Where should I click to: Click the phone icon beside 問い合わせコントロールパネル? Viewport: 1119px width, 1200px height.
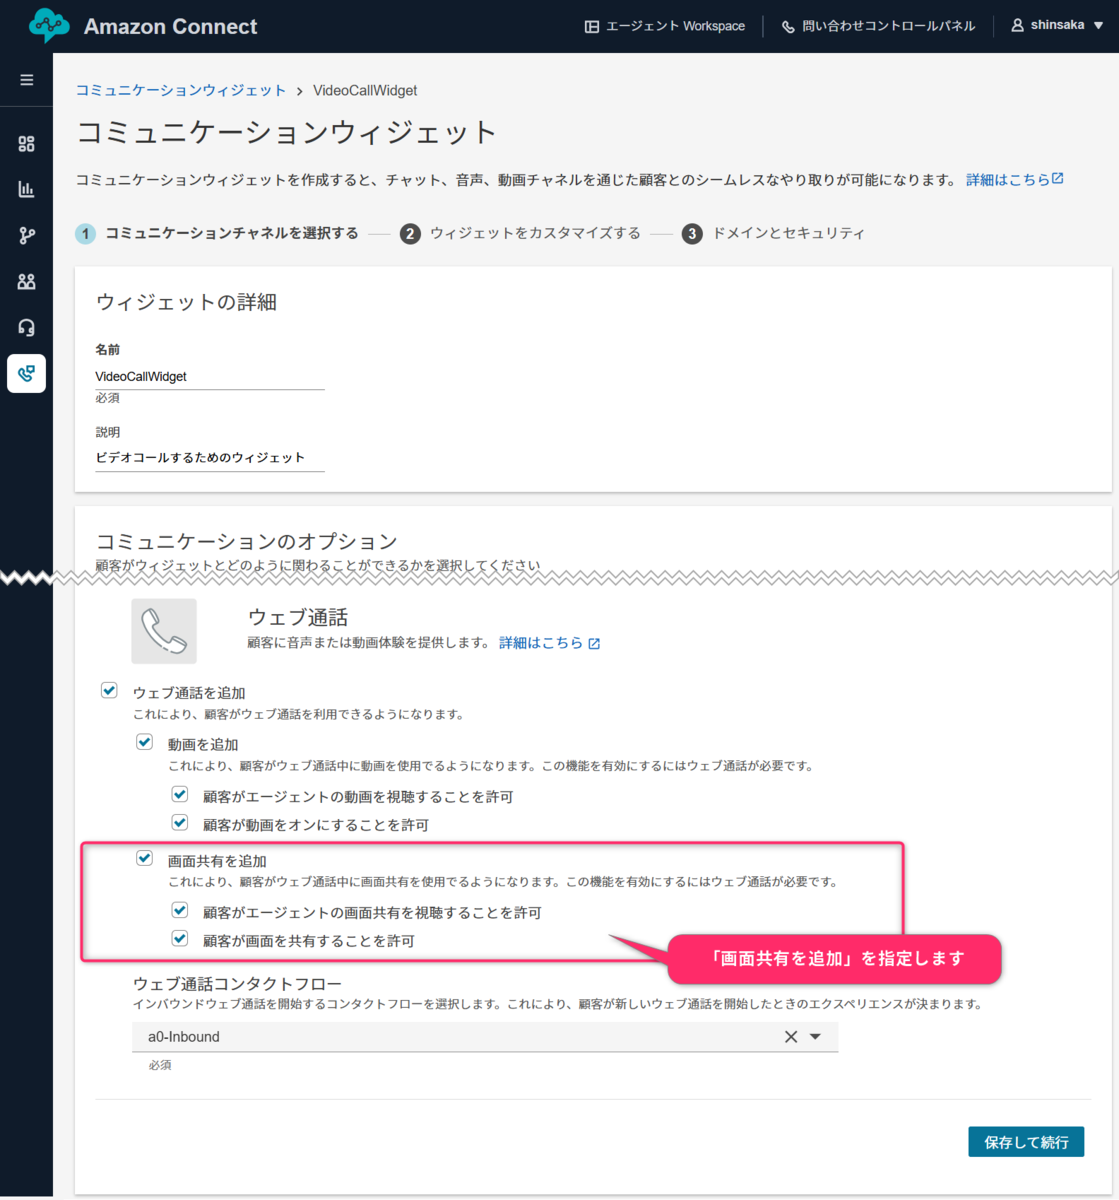click(788, 27)
